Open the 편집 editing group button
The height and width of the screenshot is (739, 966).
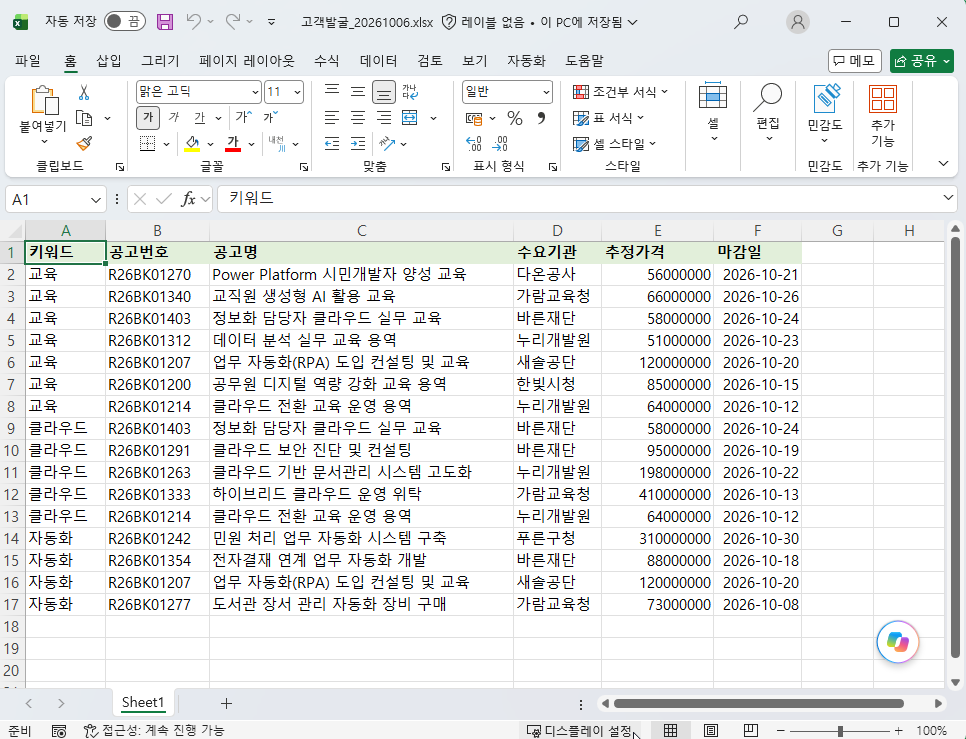pos(768,112)
